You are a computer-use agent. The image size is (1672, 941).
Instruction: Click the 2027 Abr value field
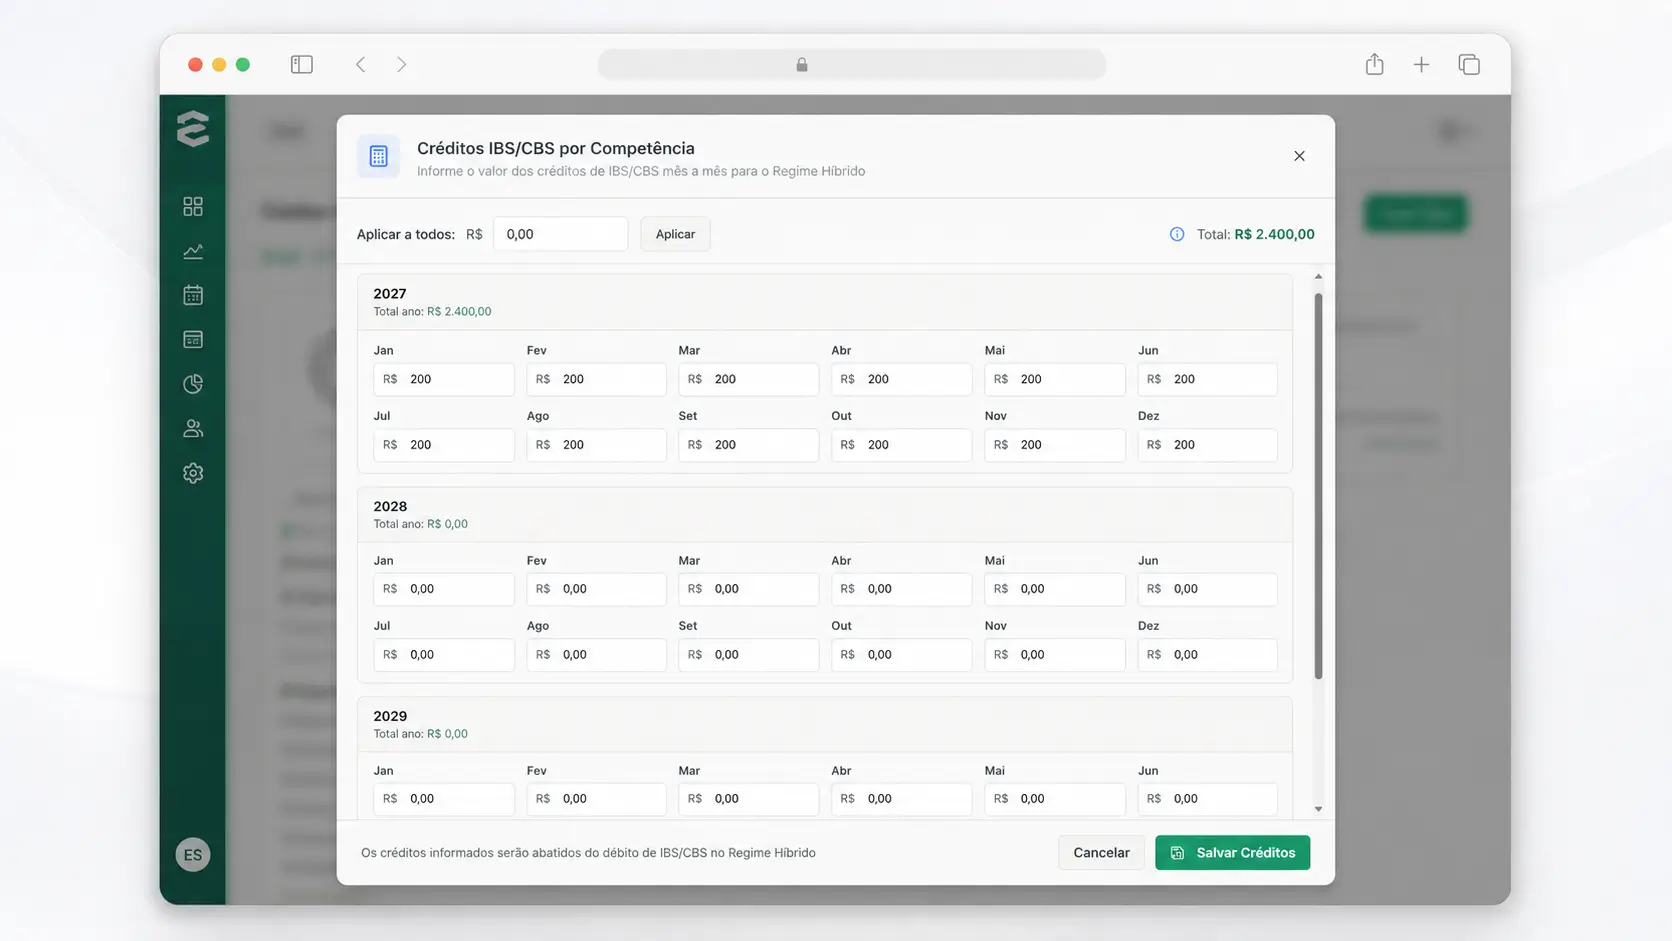pyautogui.click(x=901, y=379)
